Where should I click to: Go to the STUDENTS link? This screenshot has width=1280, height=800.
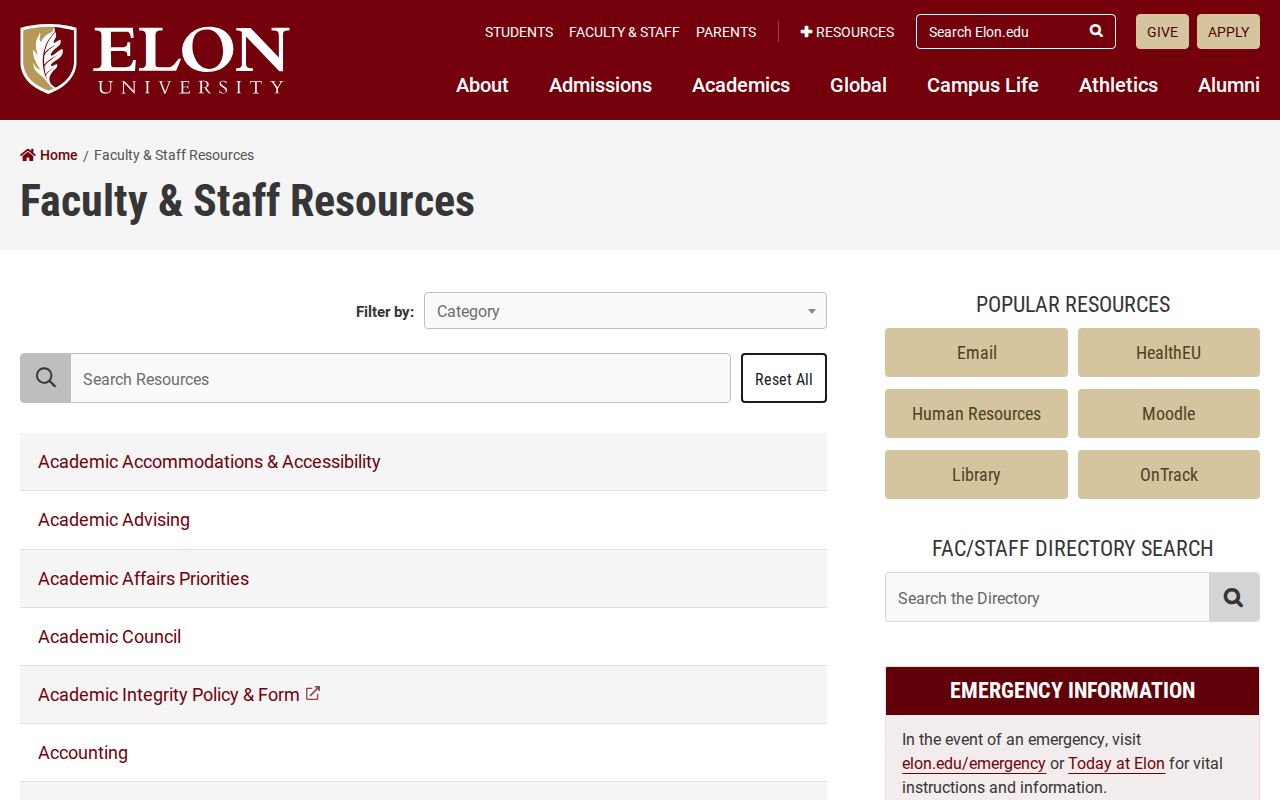click(519, 32)
